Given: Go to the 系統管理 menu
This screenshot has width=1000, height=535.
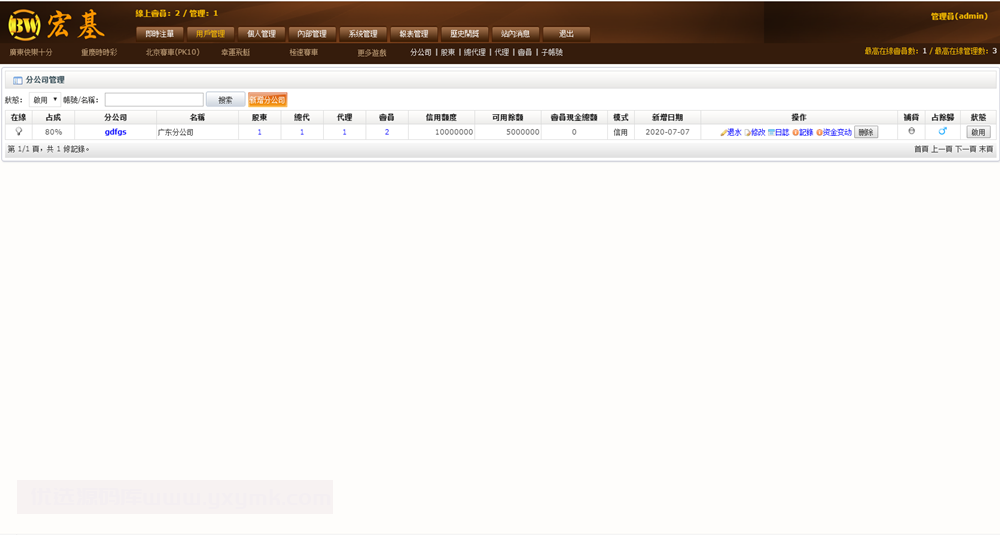Looking at the screenshot, I should (362, 34).
